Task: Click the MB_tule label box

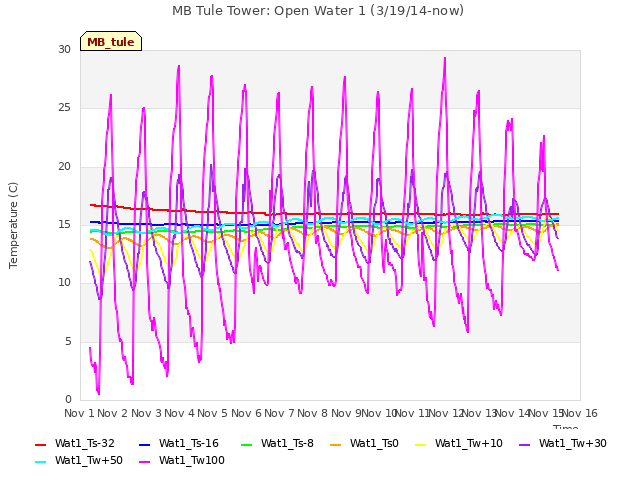Action: coord(111,41)
